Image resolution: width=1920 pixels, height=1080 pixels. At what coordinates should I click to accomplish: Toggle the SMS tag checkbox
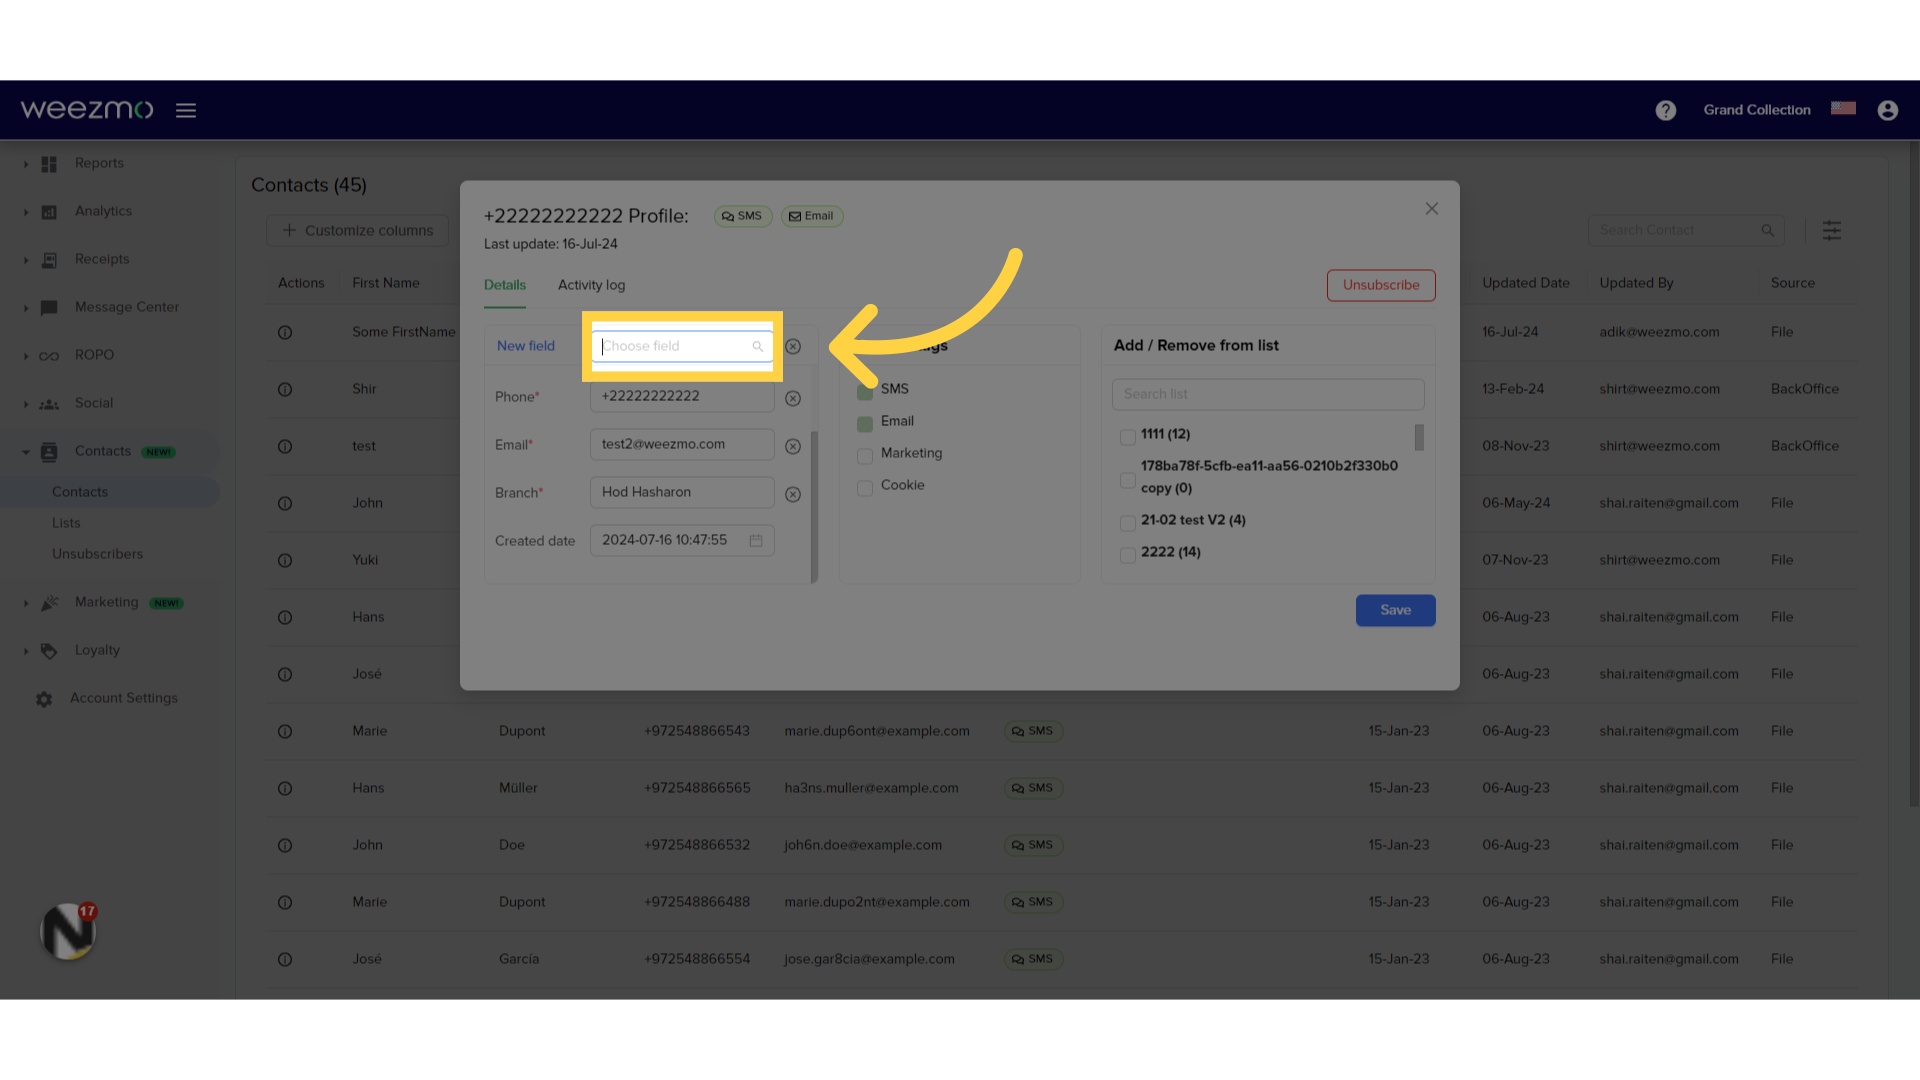865,391
